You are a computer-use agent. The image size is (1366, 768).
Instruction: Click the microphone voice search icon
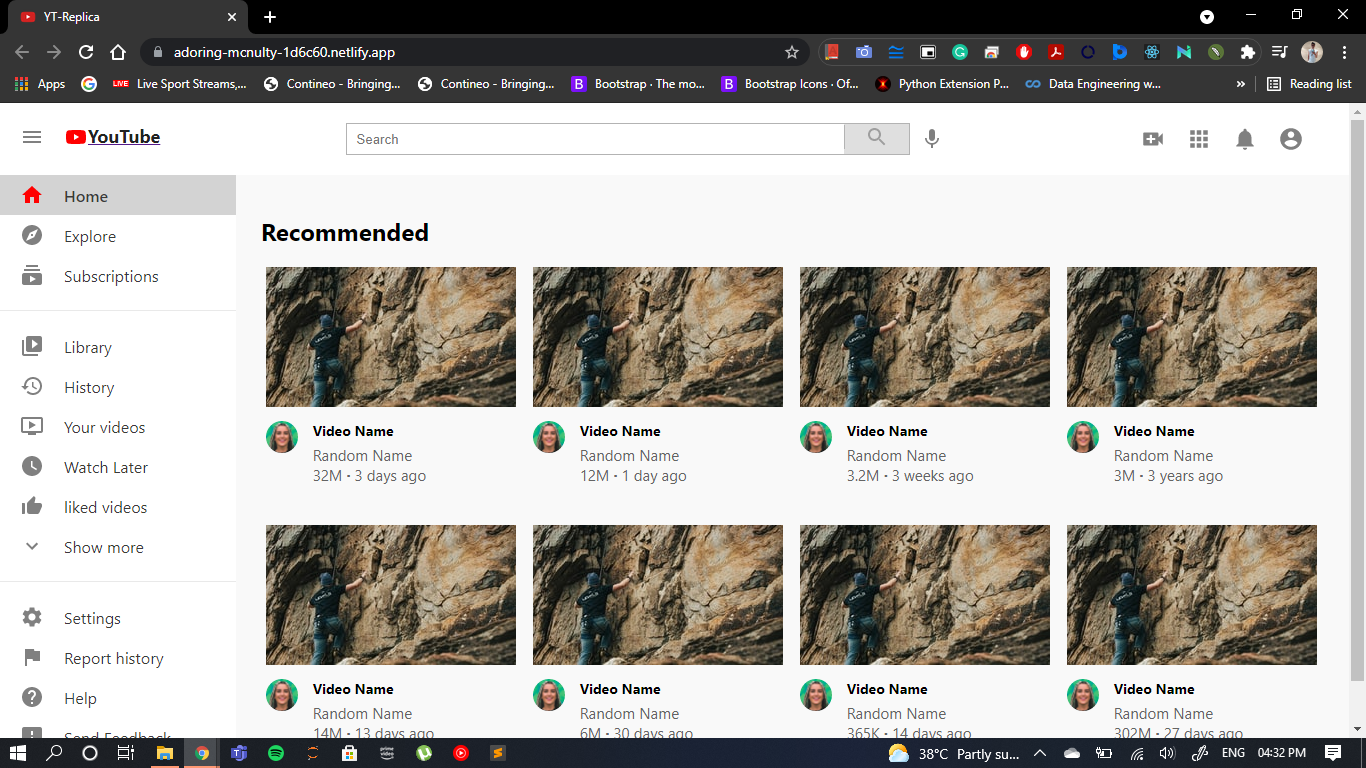click(932, 139)
